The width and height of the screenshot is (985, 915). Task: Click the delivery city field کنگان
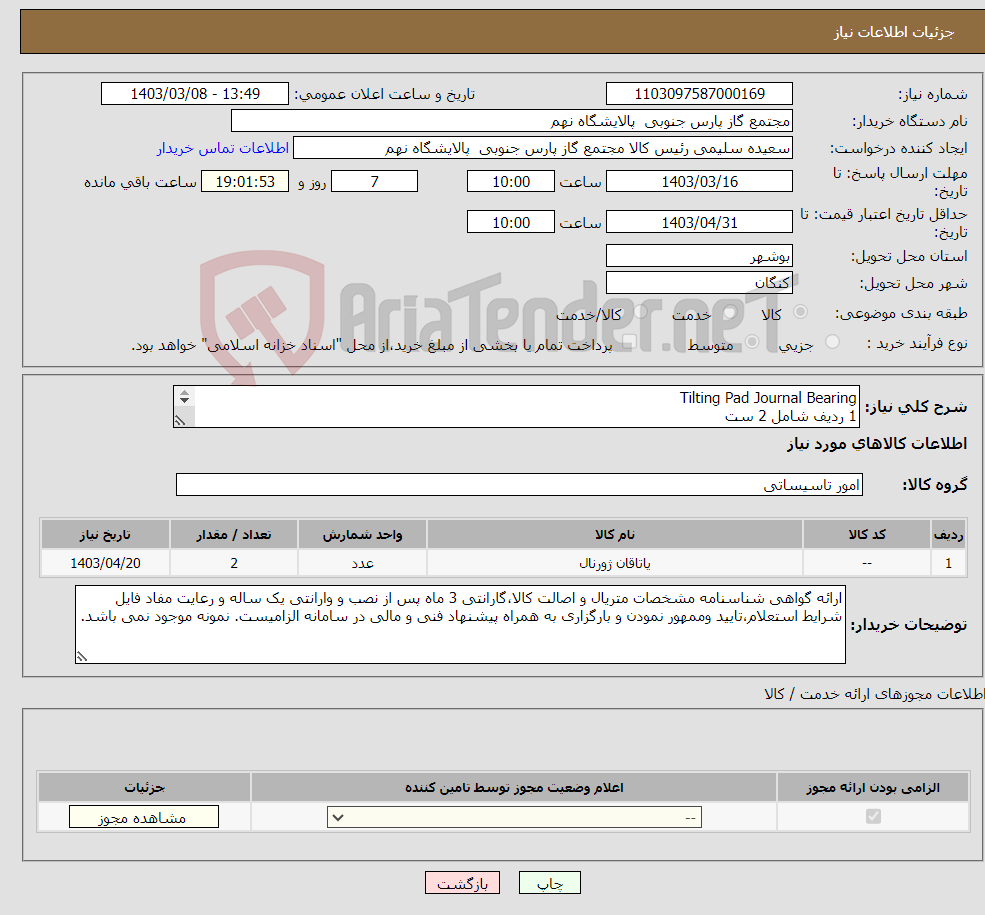699,283
